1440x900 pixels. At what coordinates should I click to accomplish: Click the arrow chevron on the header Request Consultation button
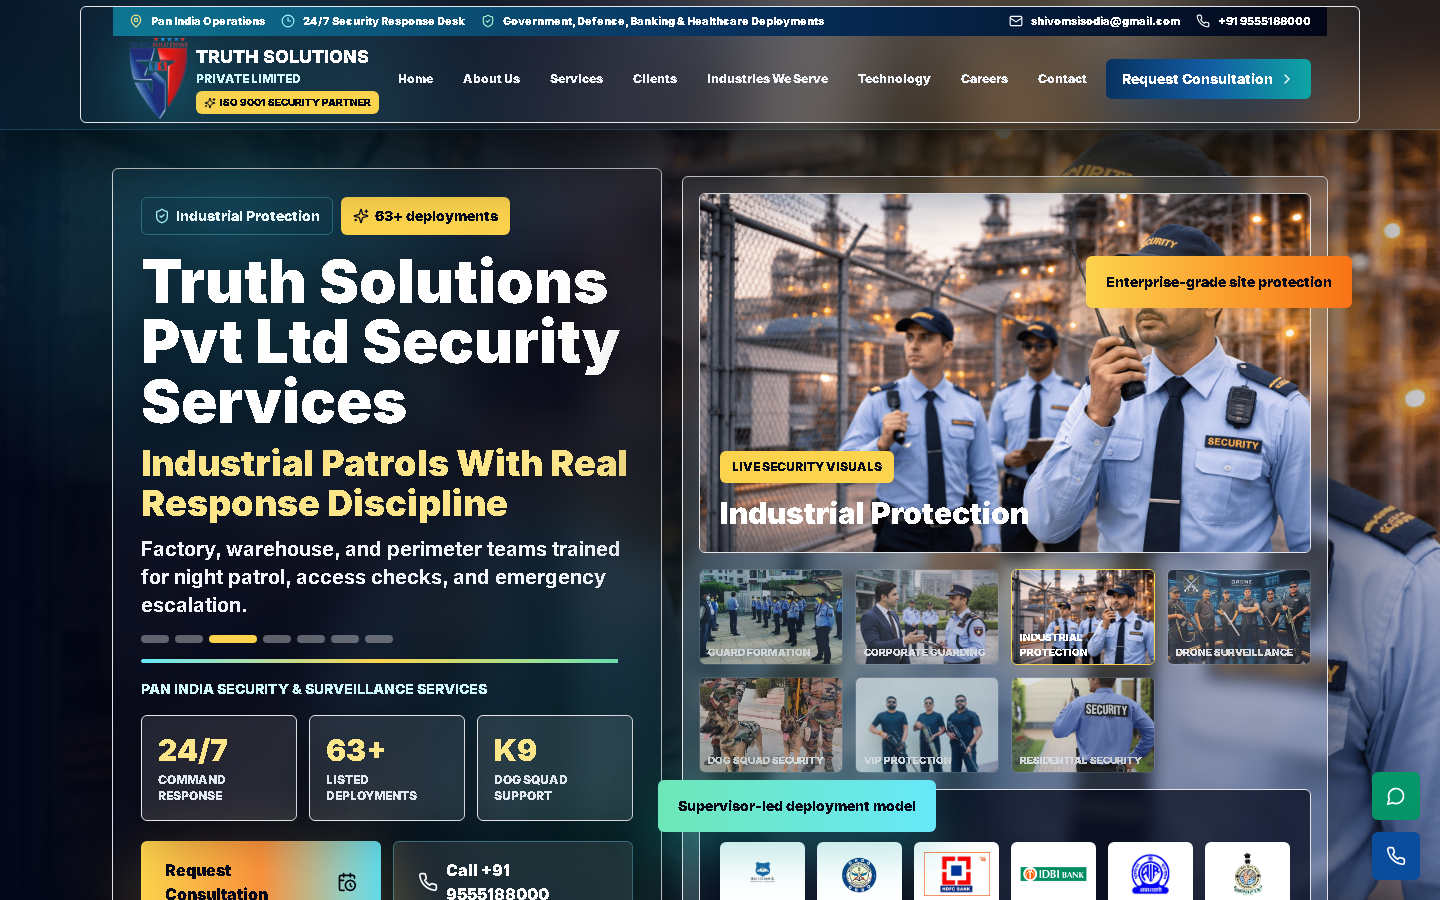pos(1287,79)
